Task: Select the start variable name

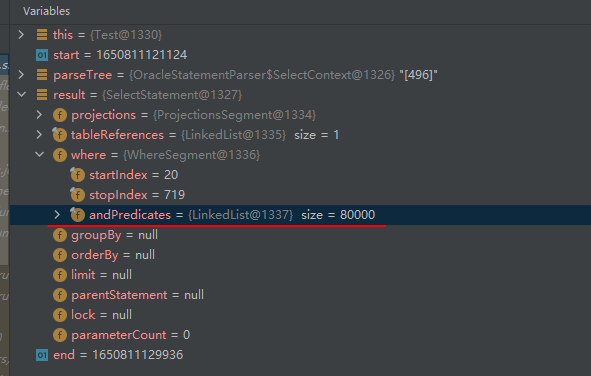Action: (66, 55)
